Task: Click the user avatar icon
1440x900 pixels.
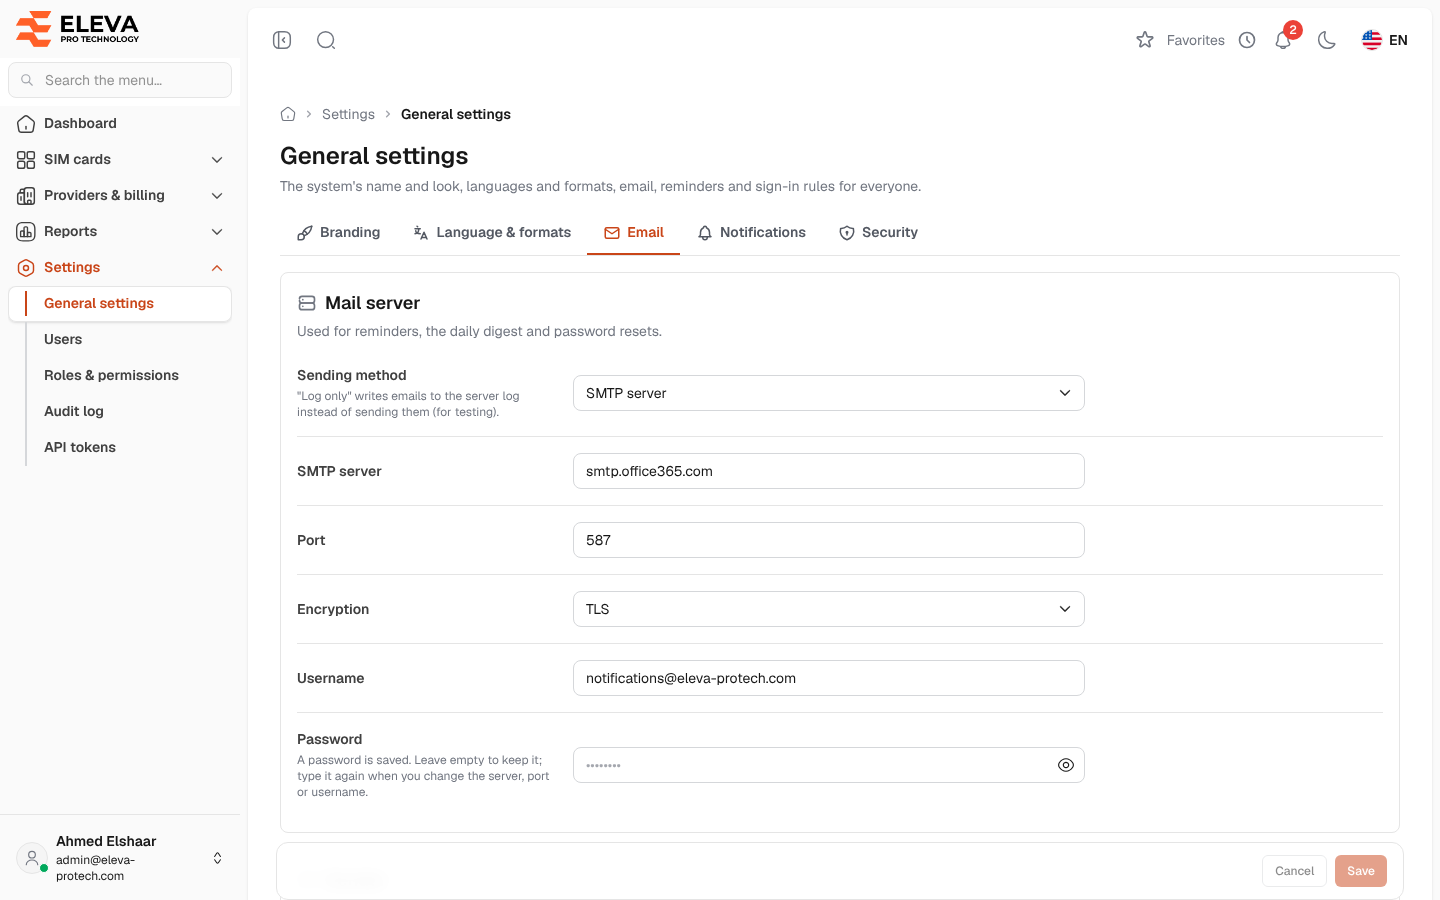Action: (32, 858)
